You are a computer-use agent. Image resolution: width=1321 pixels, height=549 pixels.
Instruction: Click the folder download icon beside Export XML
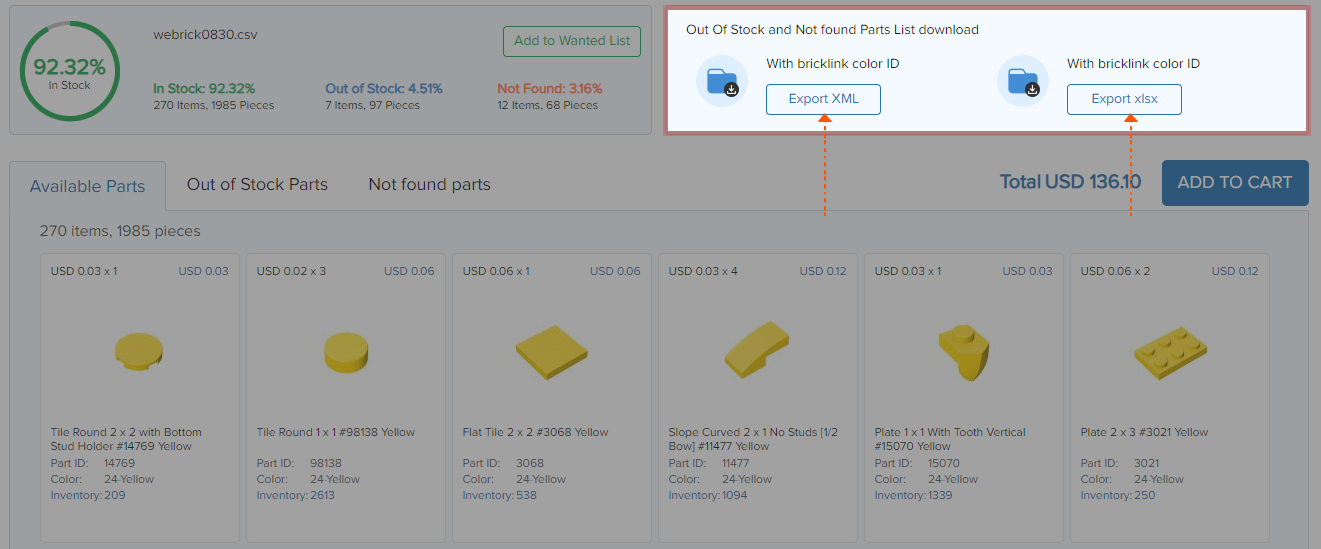(722, 82)
